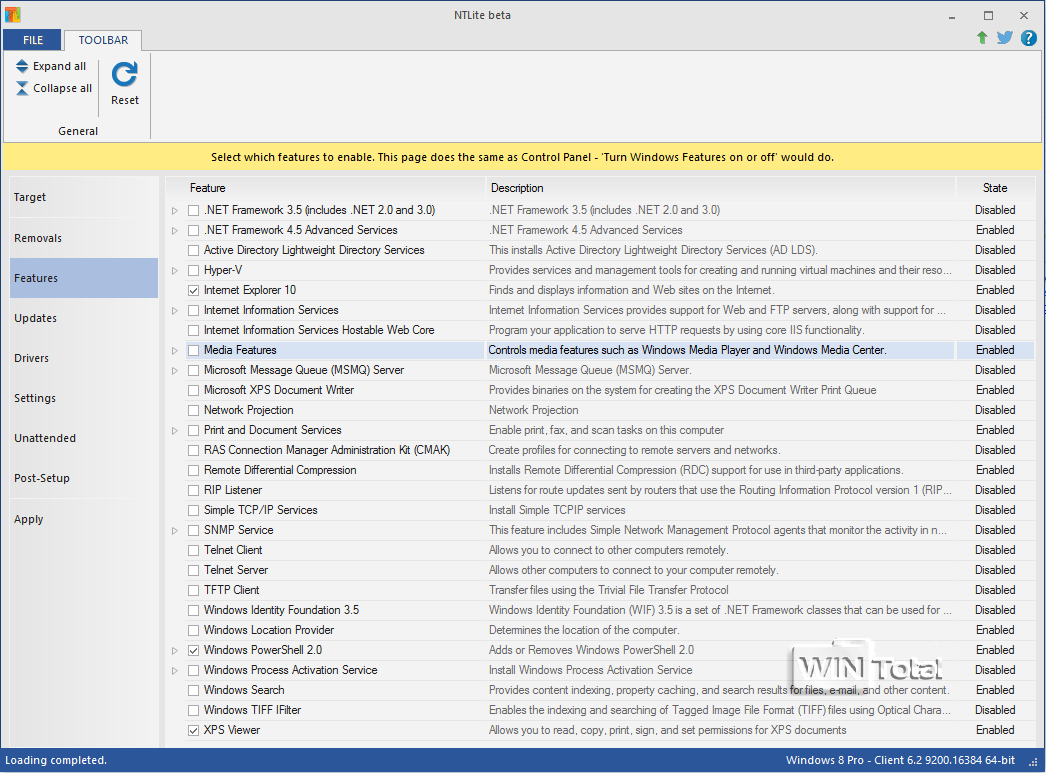Tick the Hyper-V feature checkbox

[194, 270]
